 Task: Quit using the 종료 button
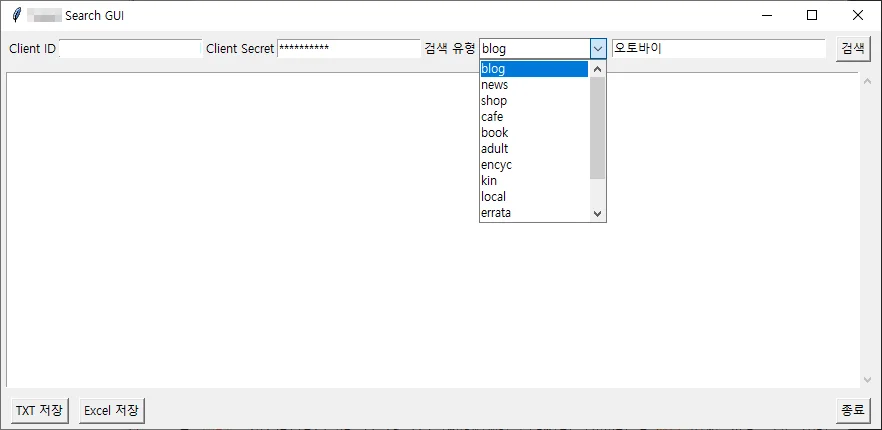coord(853,410)
